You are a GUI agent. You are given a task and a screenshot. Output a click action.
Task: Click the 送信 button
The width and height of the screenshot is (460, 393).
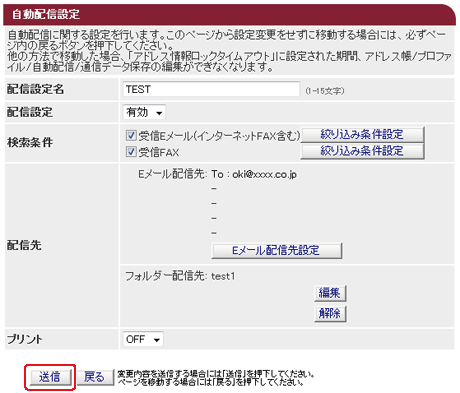[50, 377]
